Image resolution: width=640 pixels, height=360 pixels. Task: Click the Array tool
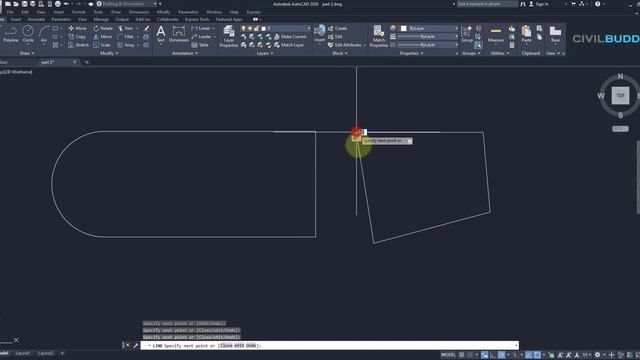click(x=126, y=45)
